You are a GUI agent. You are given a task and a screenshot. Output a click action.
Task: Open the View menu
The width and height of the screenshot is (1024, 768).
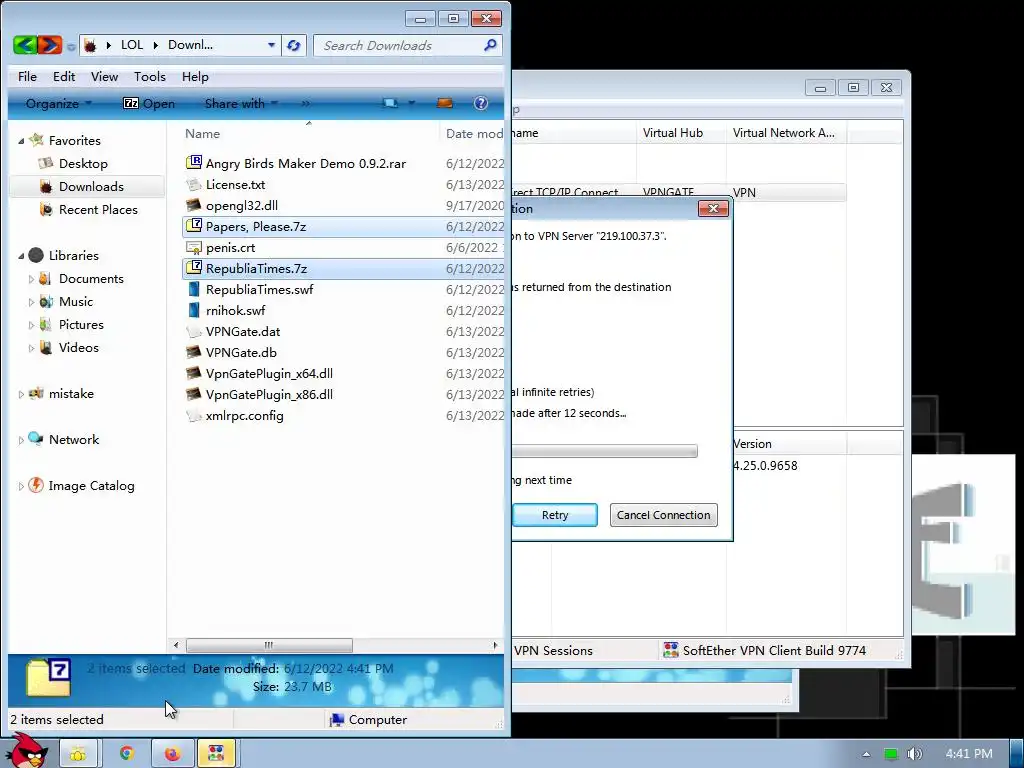coord(104,76)
